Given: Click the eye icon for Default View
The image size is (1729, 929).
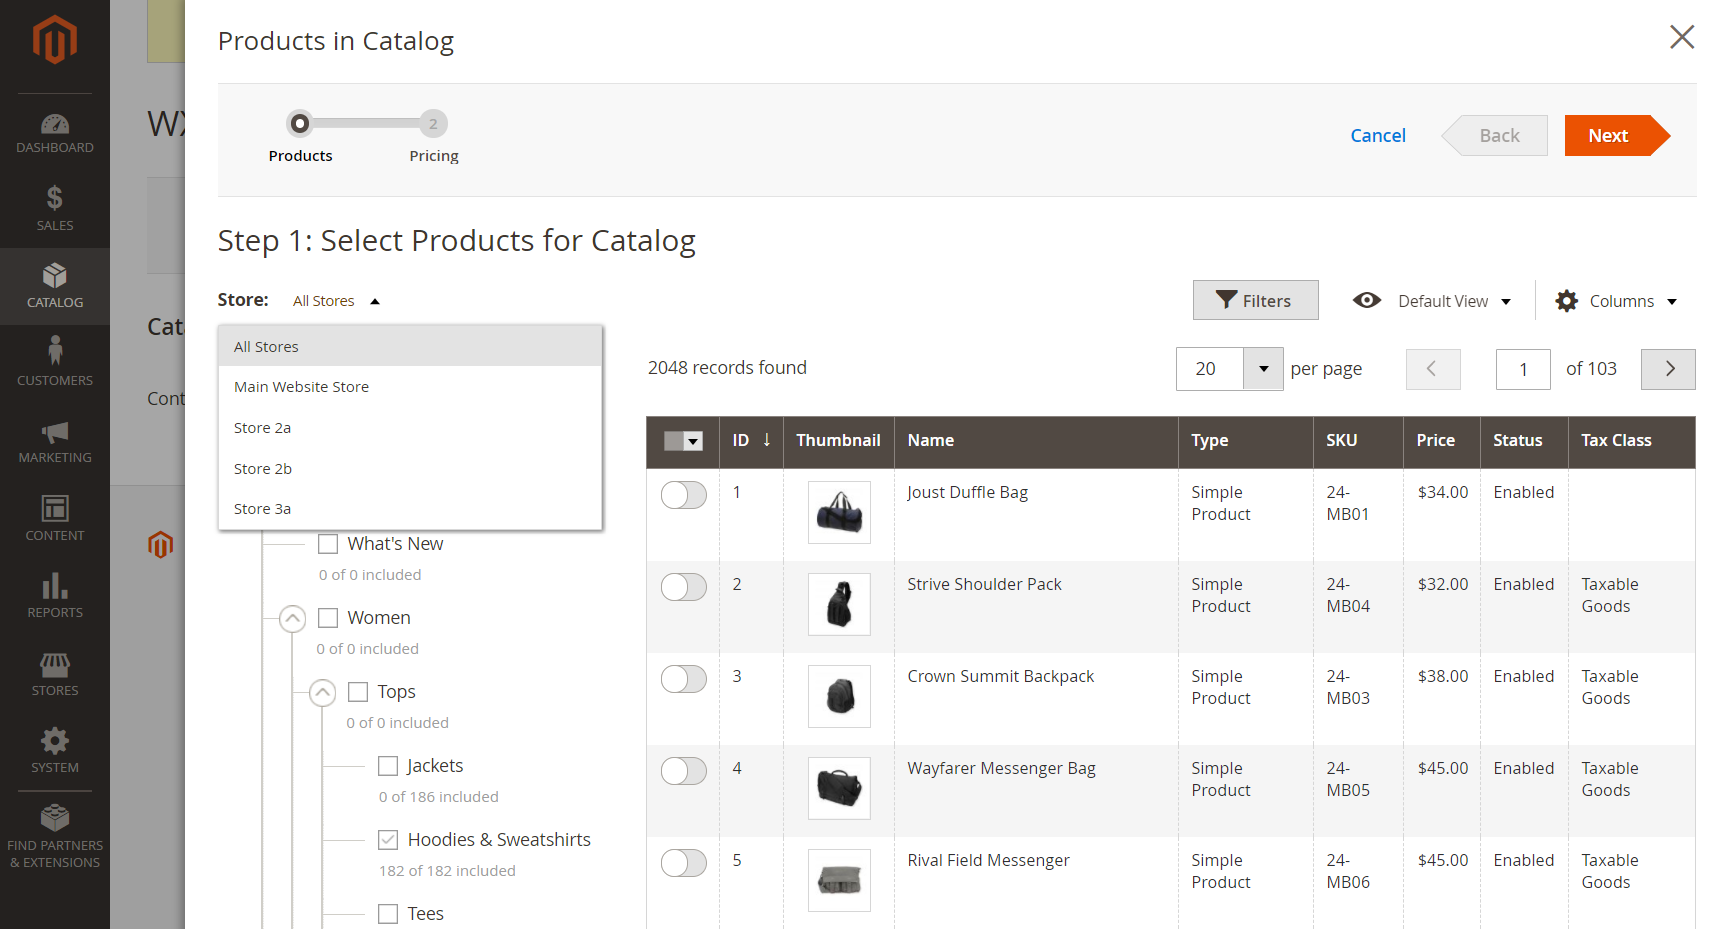Looking at the screenshot, I should coord(1367,300).
